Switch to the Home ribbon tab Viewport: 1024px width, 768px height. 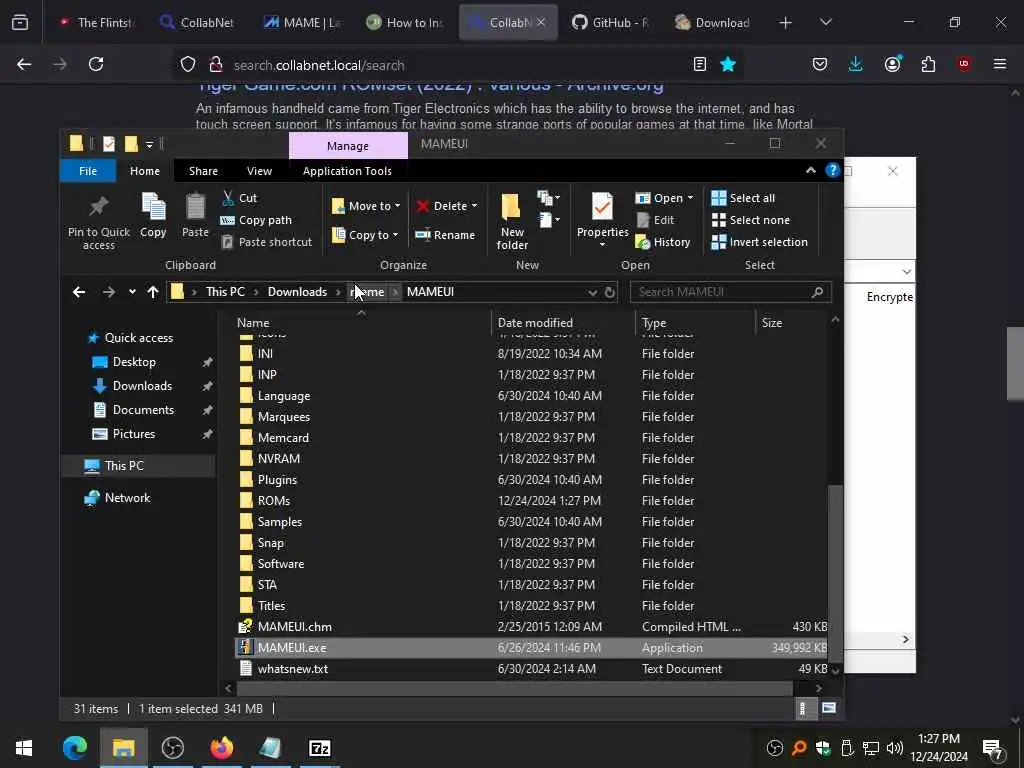144,171
